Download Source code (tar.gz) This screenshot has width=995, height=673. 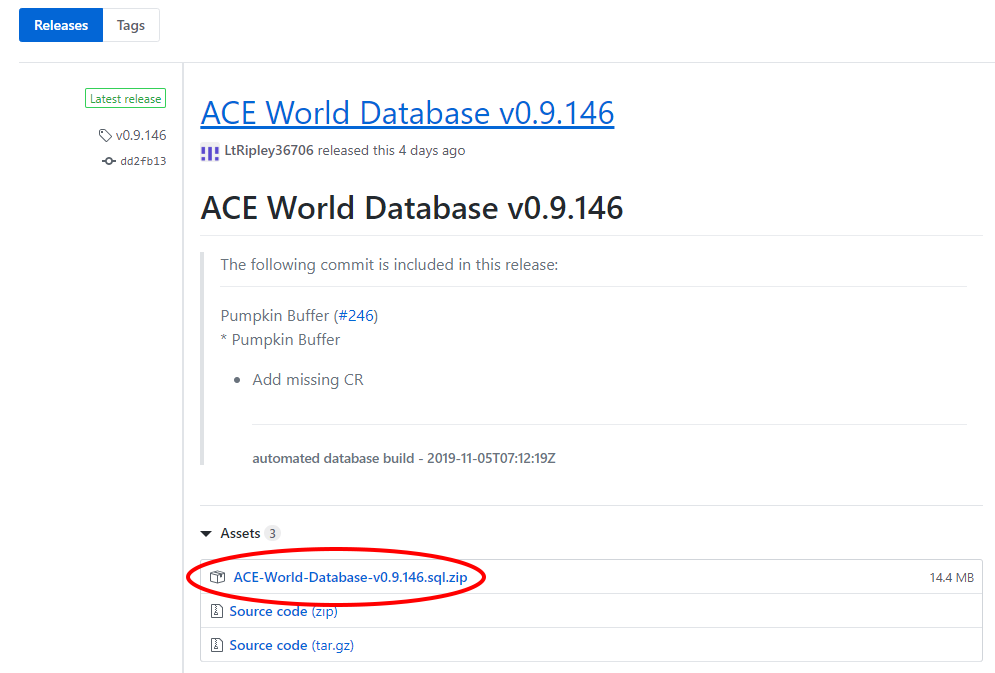point(292,645)
